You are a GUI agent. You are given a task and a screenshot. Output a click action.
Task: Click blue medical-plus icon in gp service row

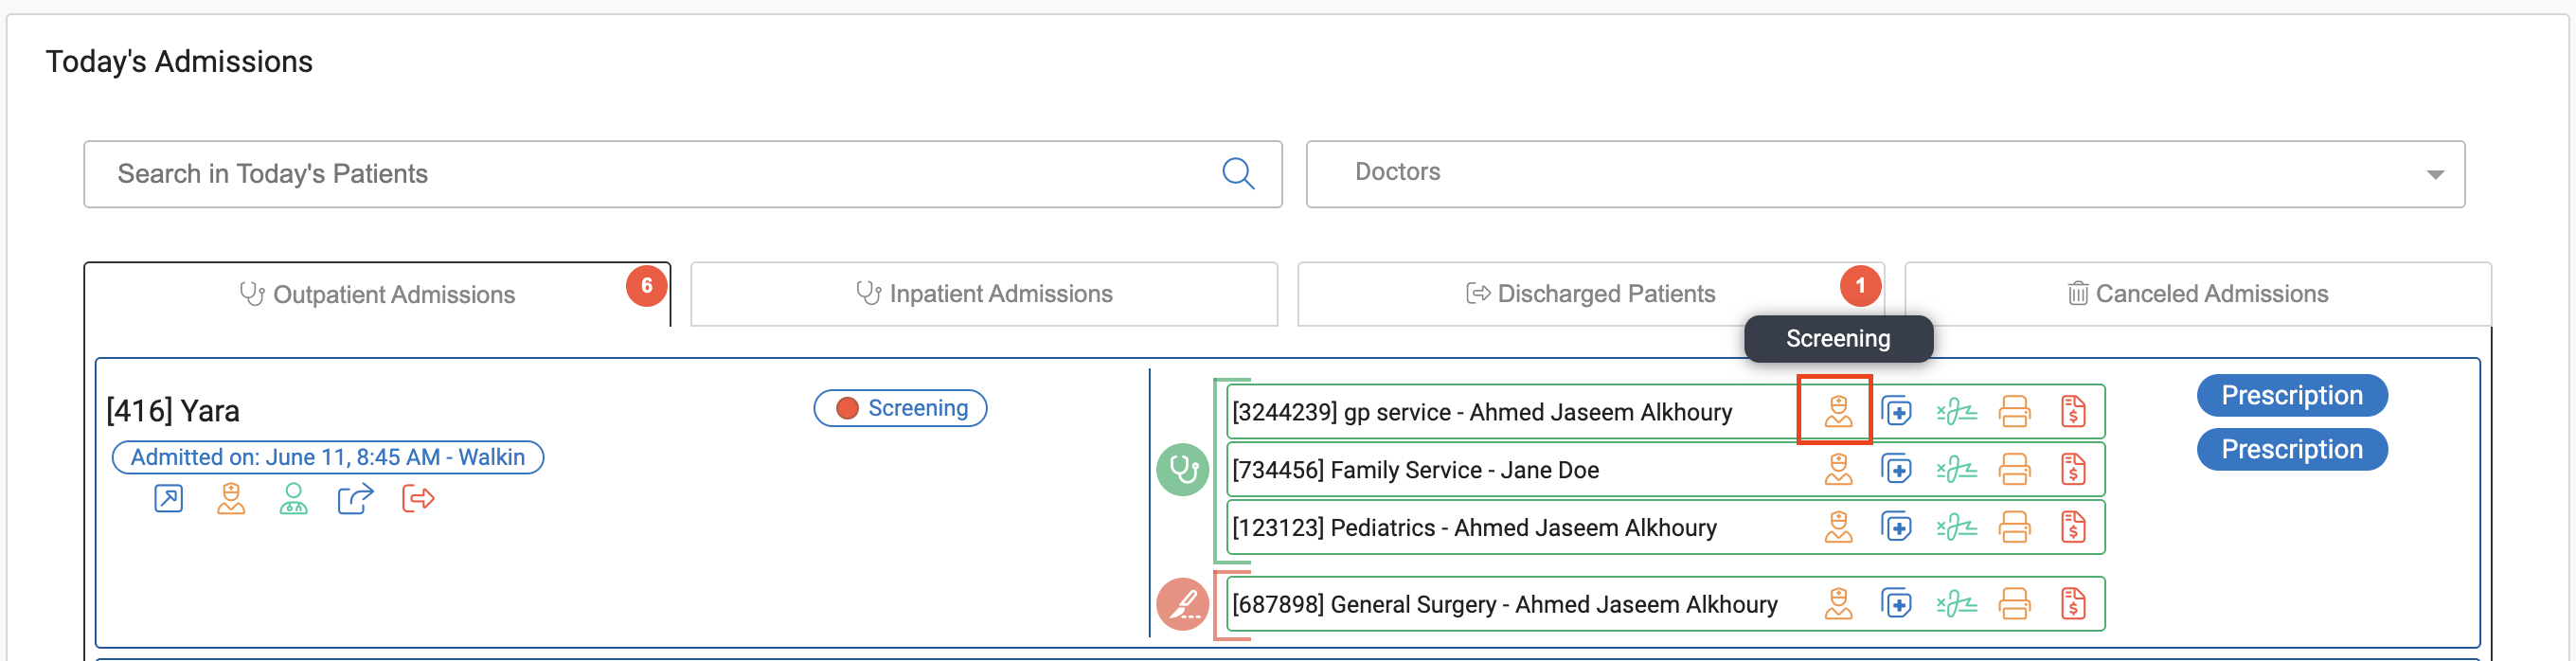point(1896,411)
